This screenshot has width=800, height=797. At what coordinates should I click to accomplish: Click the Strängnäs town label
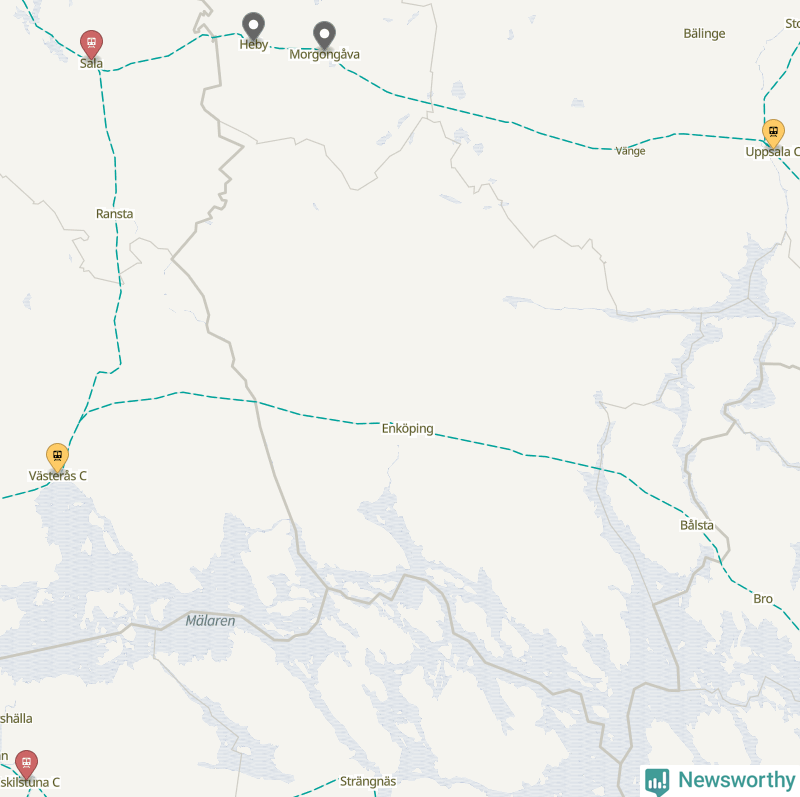368,781
